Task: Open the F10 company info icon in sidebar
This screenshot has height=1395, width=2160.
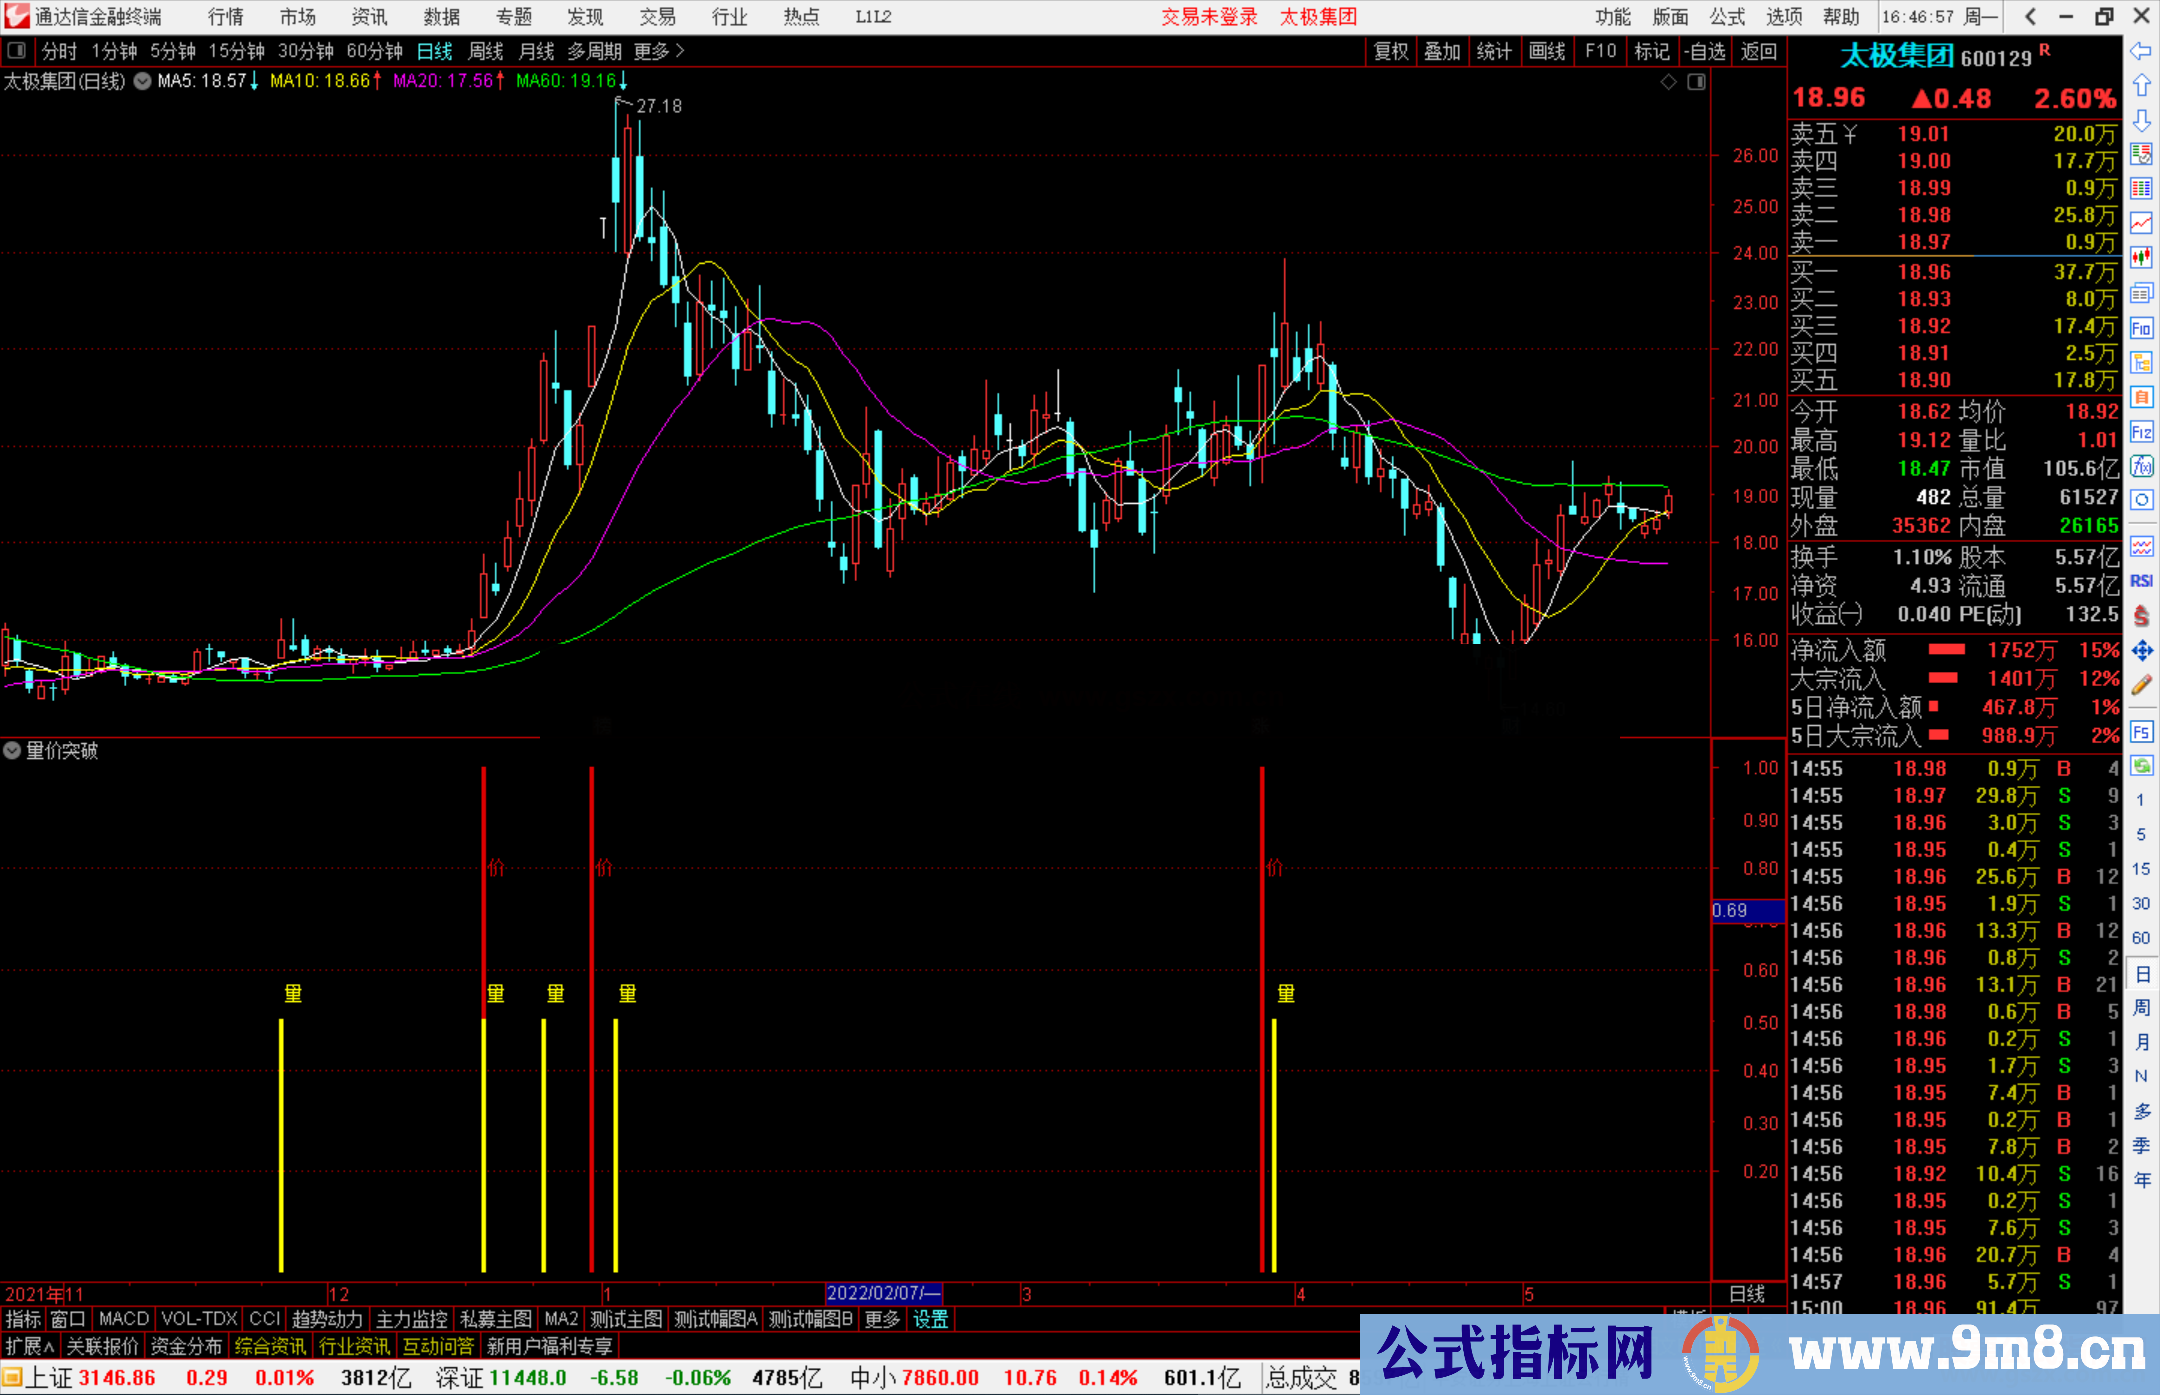Action: 2140,328
